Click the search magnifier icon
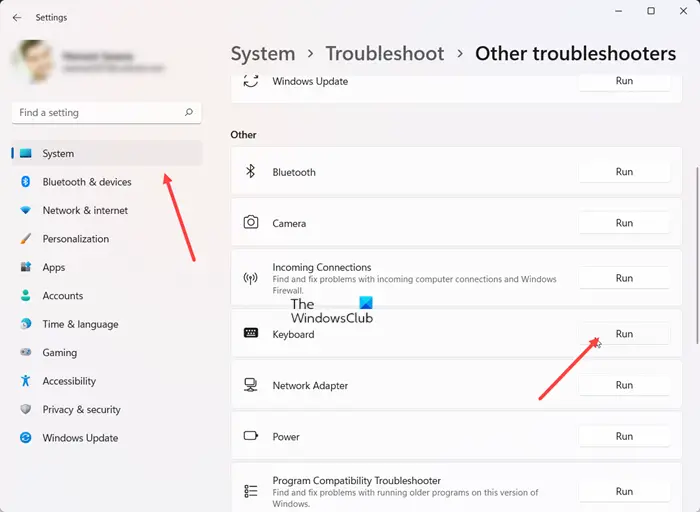Screen dimensions: 700x512 pos(189,112)
